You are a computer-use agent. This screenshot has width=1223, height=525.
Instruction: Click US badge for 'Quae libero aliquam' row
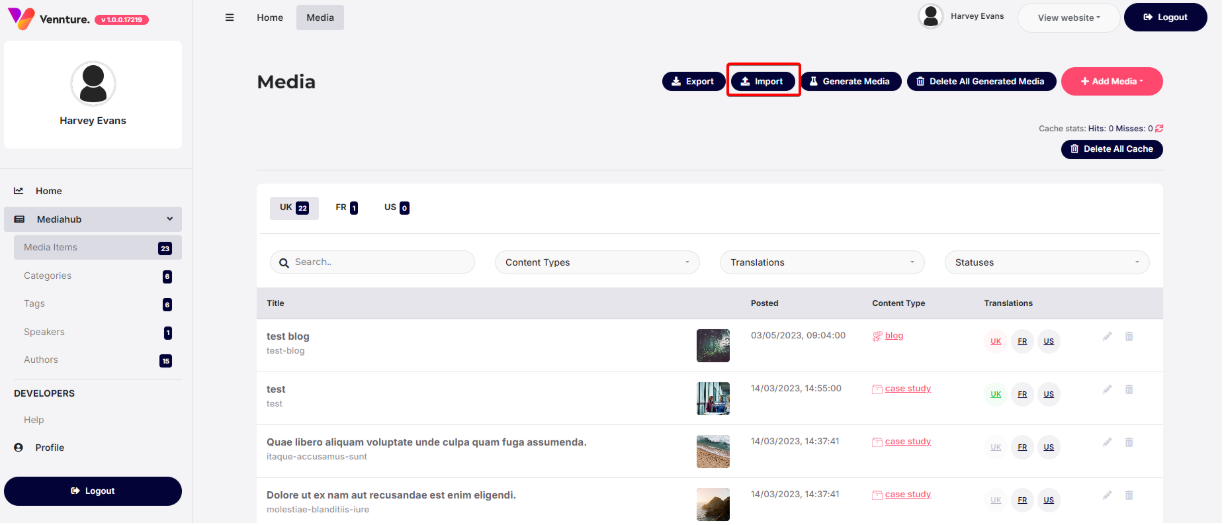[x=1048, y=447]
